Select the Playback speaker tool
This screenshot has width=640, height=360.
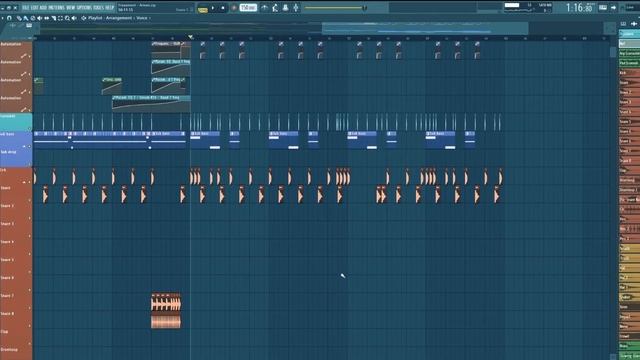tap(74, 18)
